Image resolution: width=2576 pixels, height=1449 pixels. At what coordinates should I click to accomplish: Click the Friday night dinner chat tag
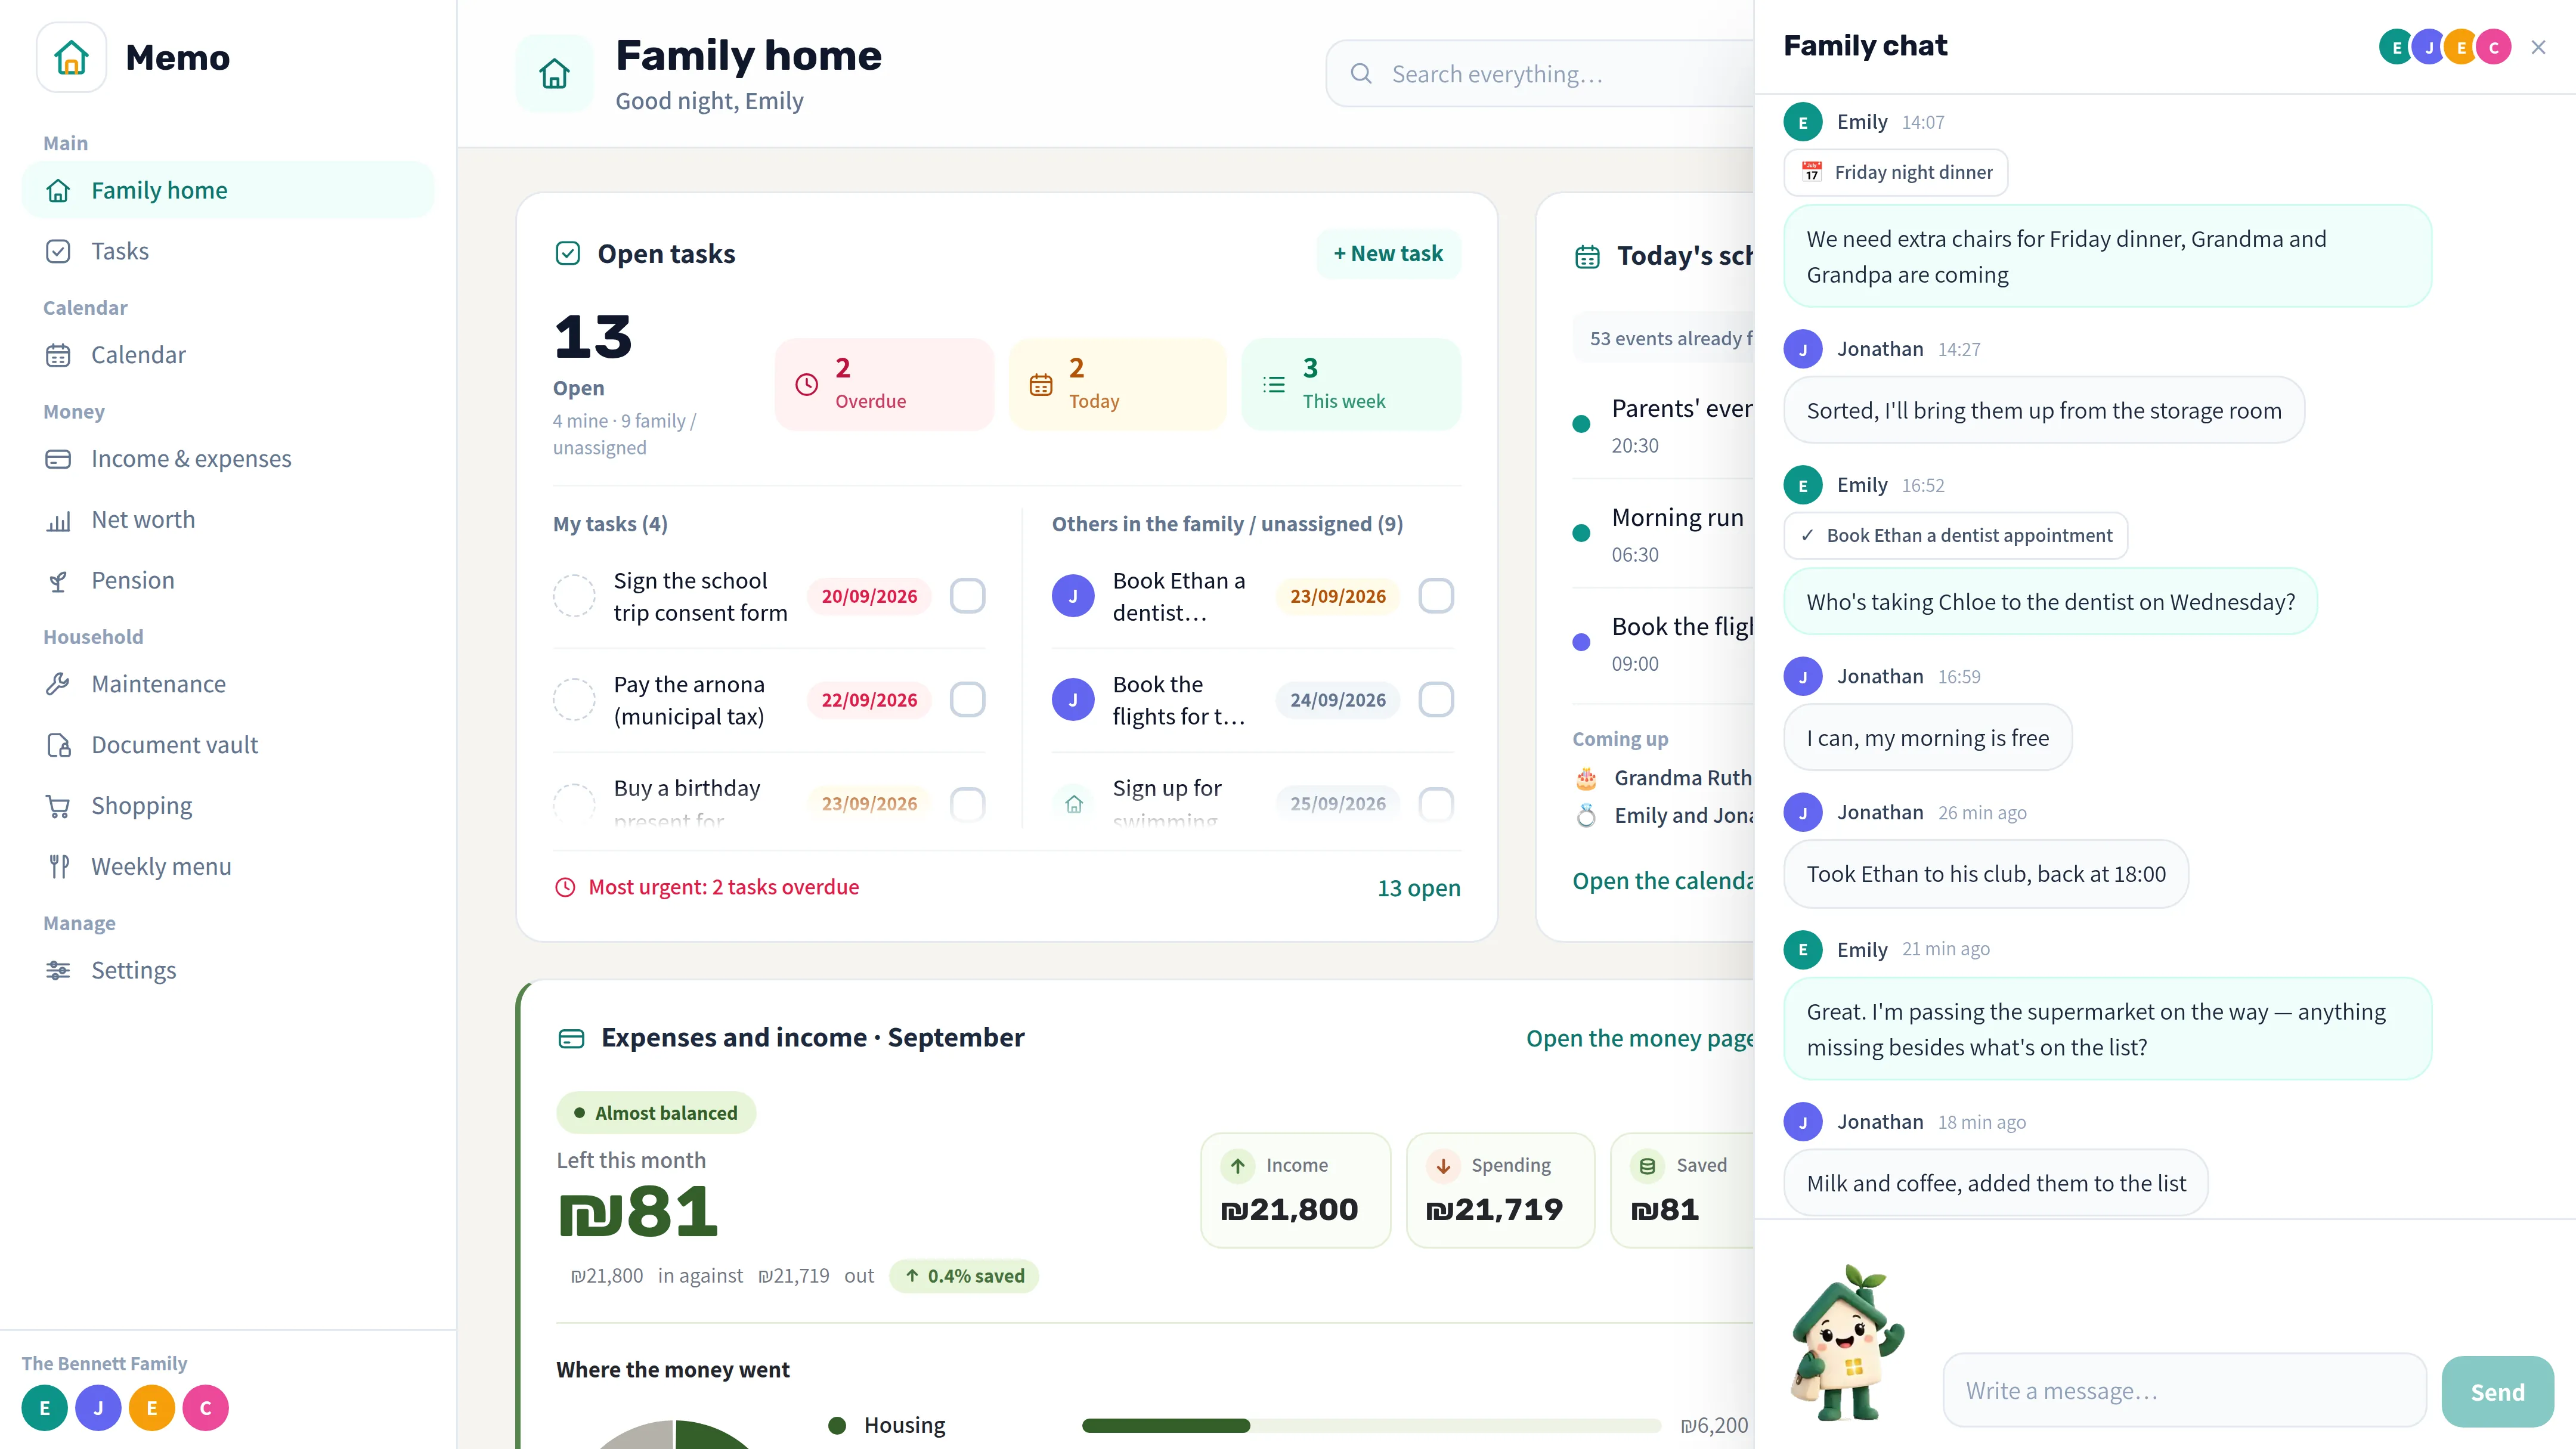pos(1896,172)
